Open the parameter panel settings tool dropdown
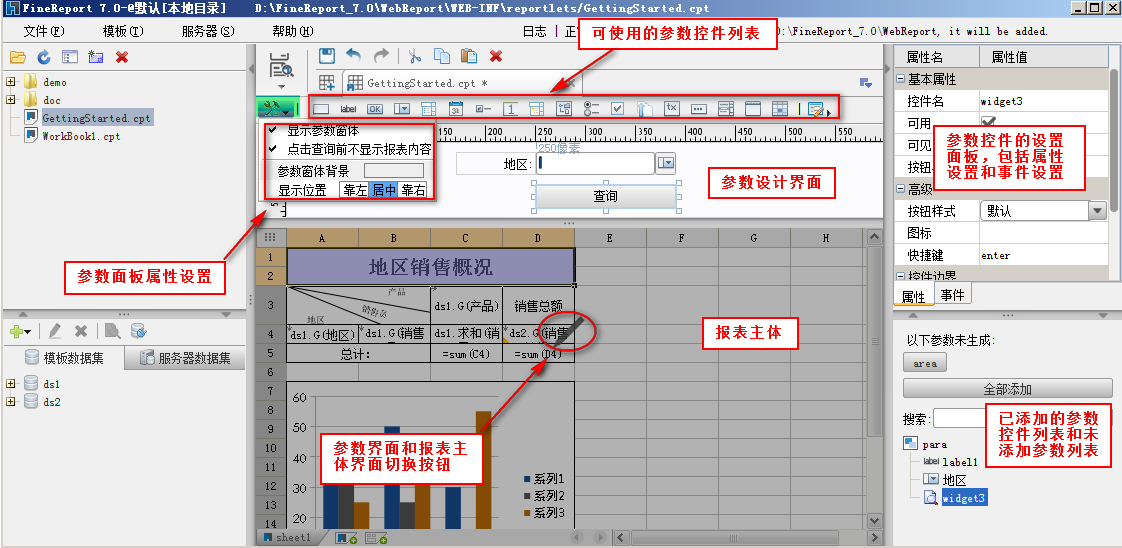1122x548 pixels. [x=275, y=109]
